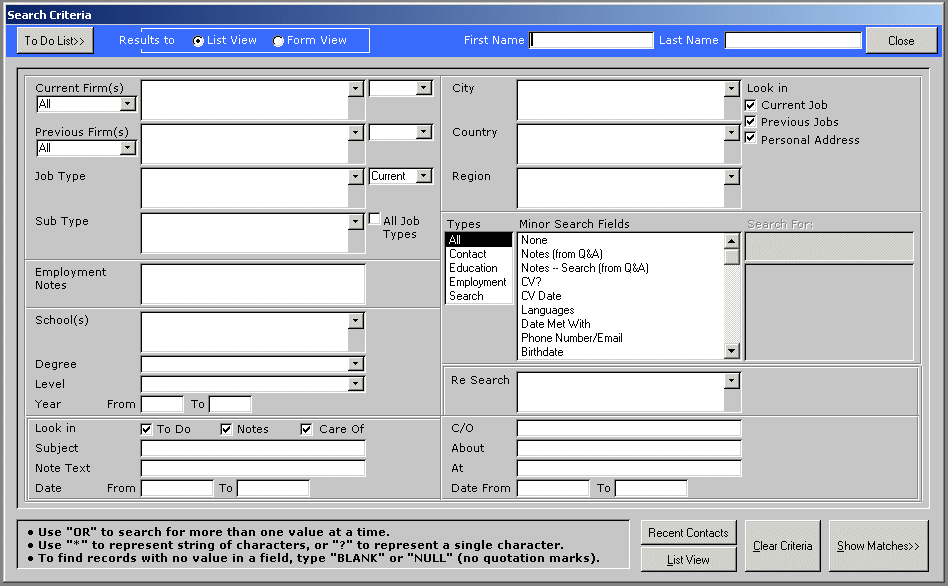Open Recent Contacts

688,533
